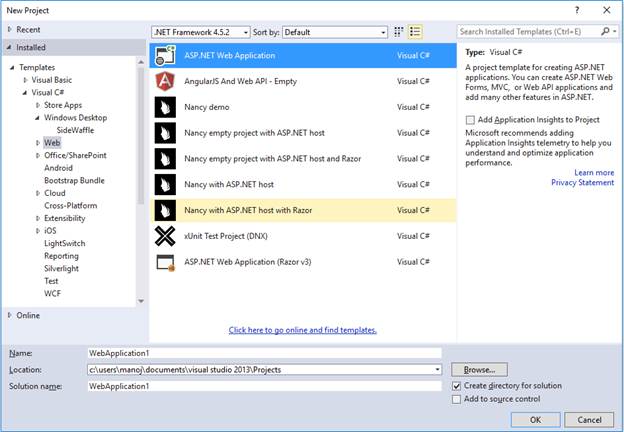This screenshot has height=432, width=624.
Task: Open the search options dropdown arrow
Action: point(615,31)
